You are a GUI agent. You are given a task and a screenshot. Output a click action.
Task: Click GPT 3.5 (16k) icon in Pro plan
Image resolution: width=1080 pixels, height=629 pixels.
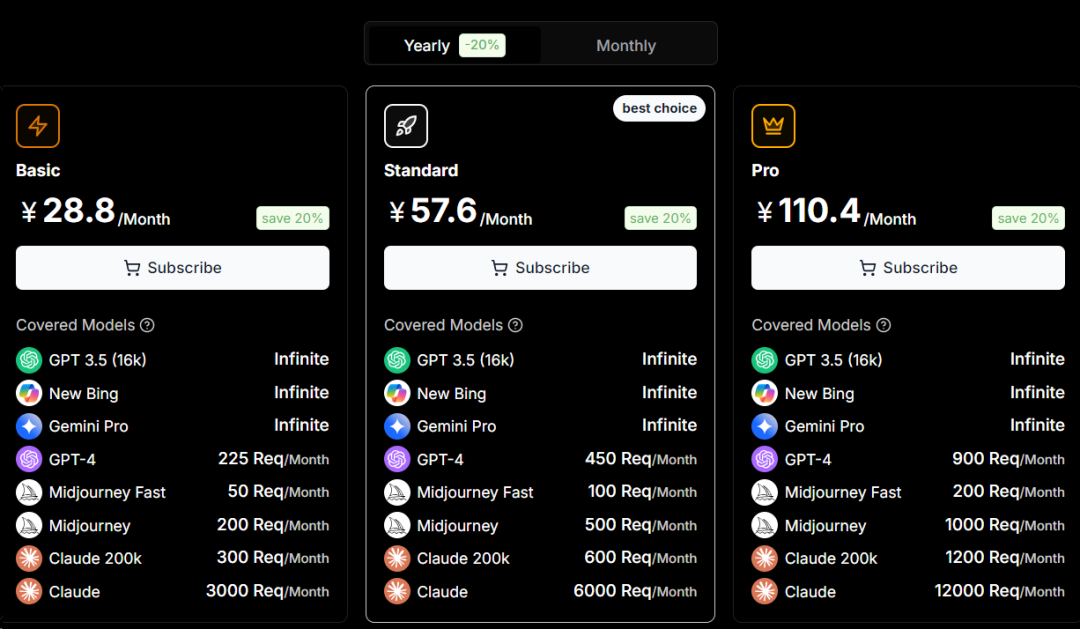[x=765, y=360]
